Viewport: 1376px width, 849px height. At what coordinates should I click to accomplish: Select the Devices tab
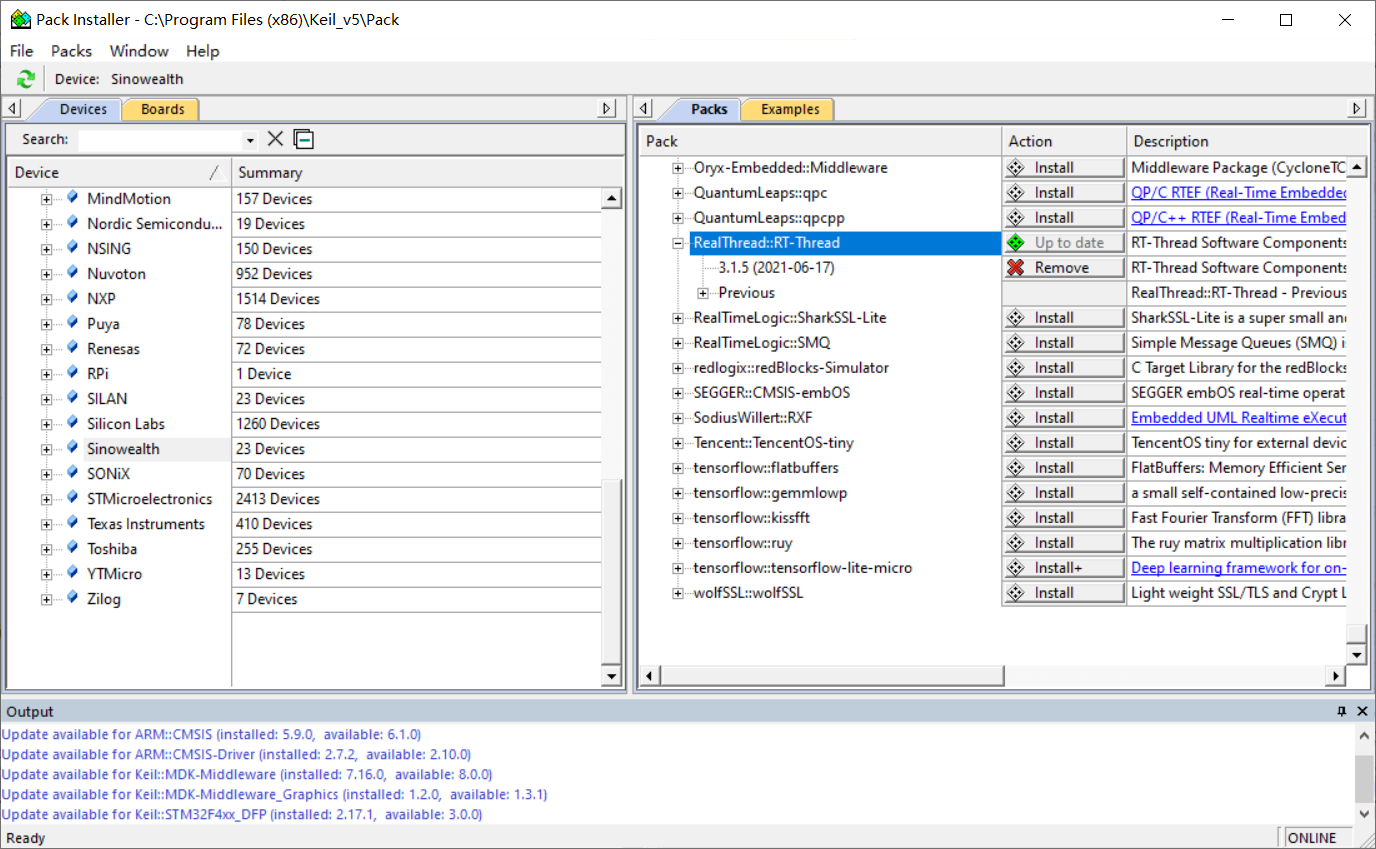tap(82, 109)
